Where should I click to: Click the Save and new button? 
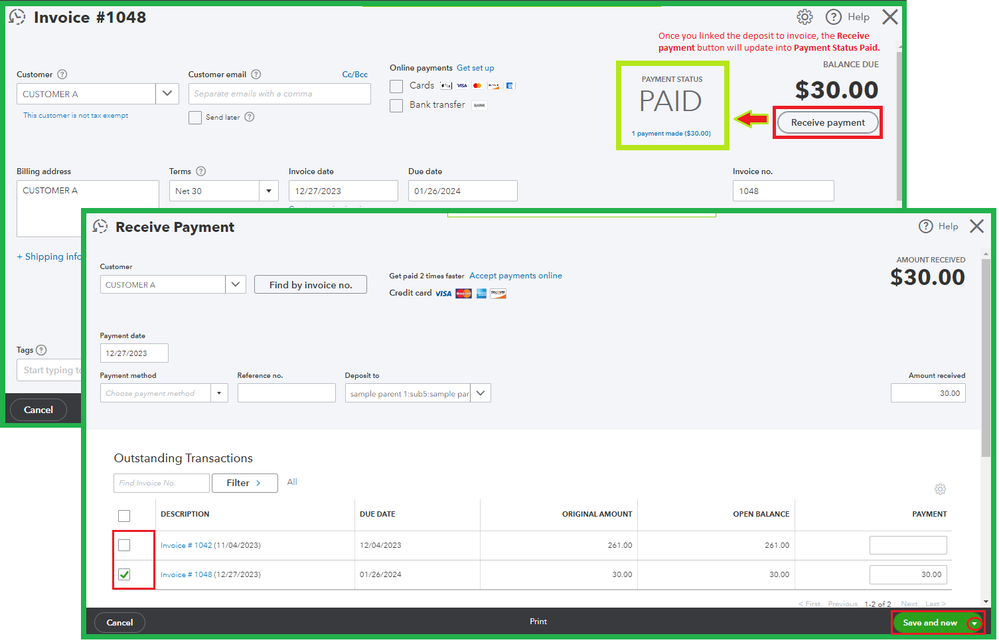click(x=930, y=623)
